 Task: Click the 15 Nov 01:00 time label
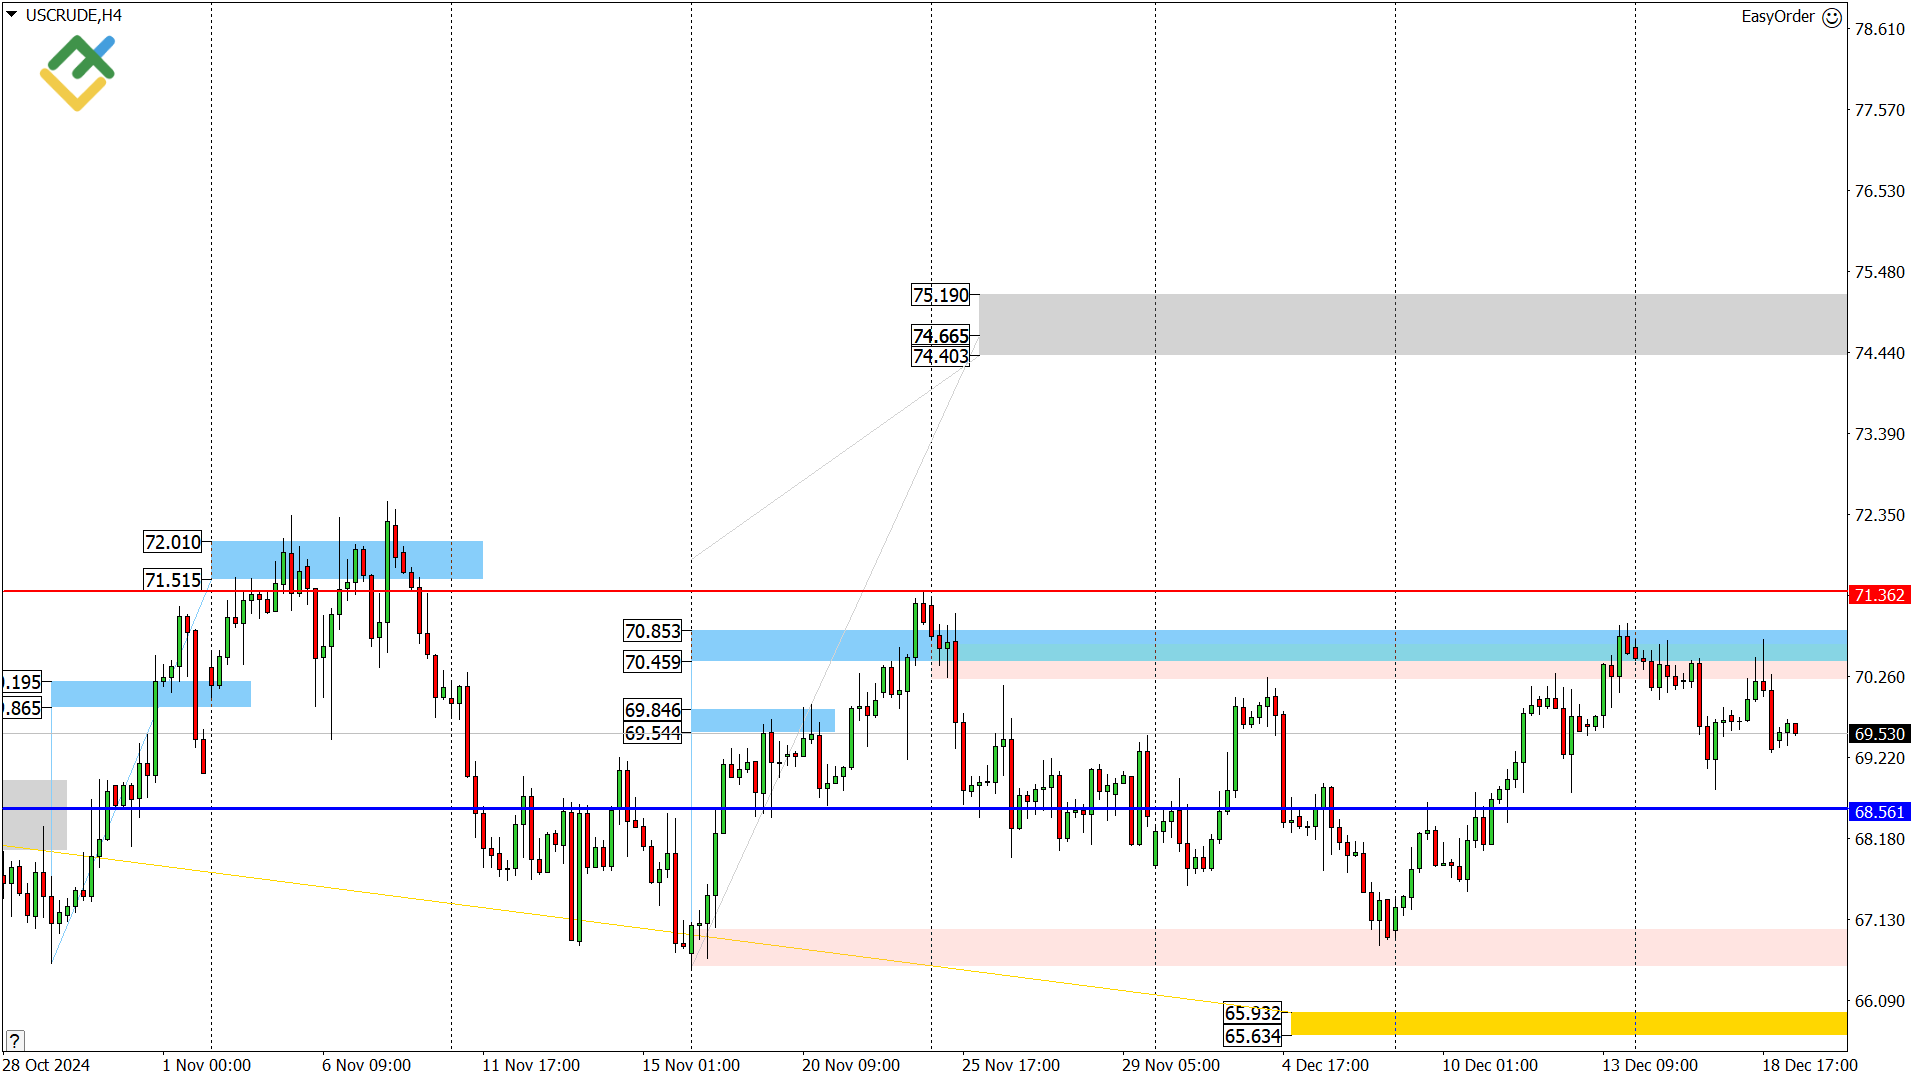[x=691, y=1065]
